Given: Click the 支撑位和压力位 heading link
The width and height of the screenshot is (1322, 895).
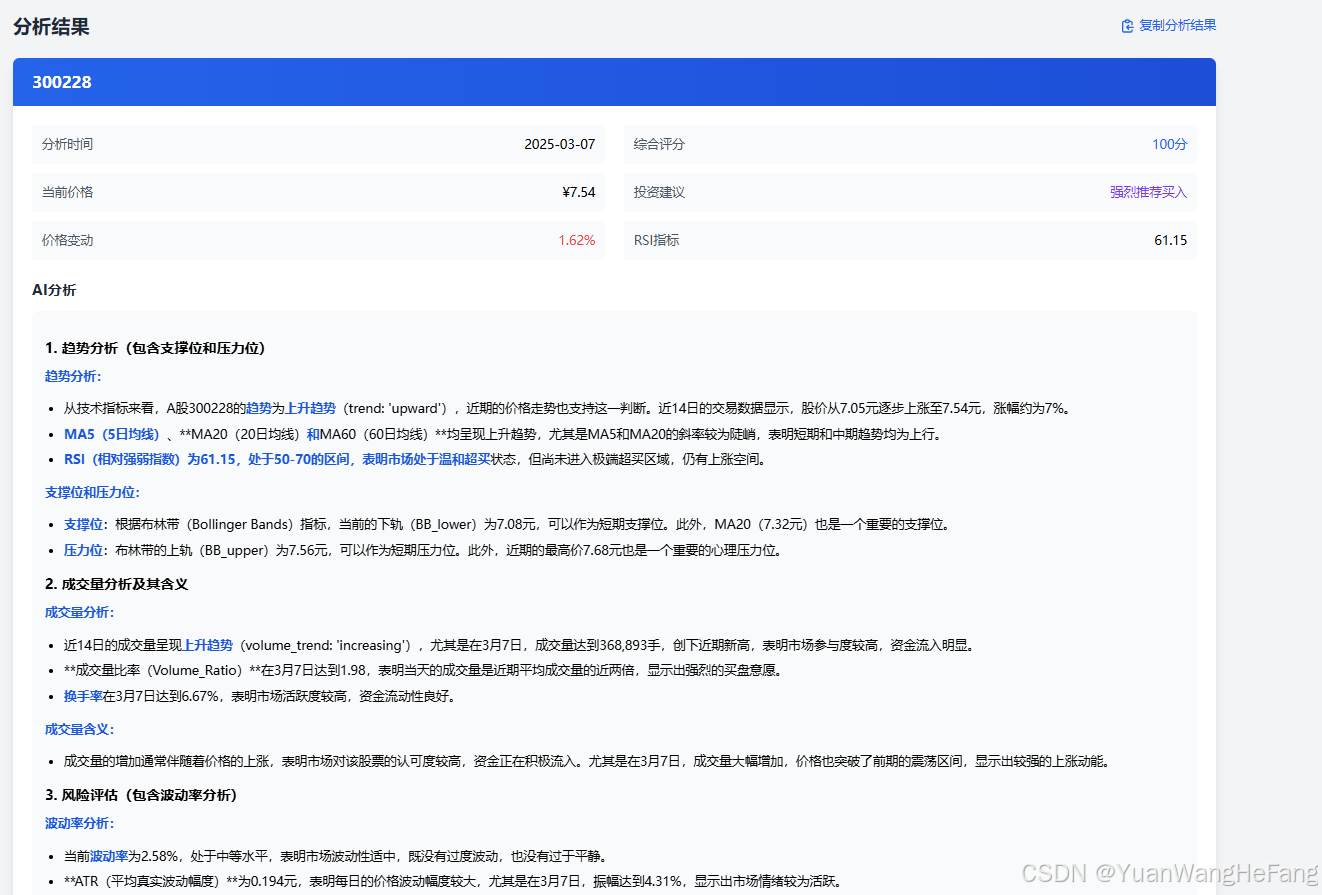Looking at the screenshot, I should (x=92, y=492).
